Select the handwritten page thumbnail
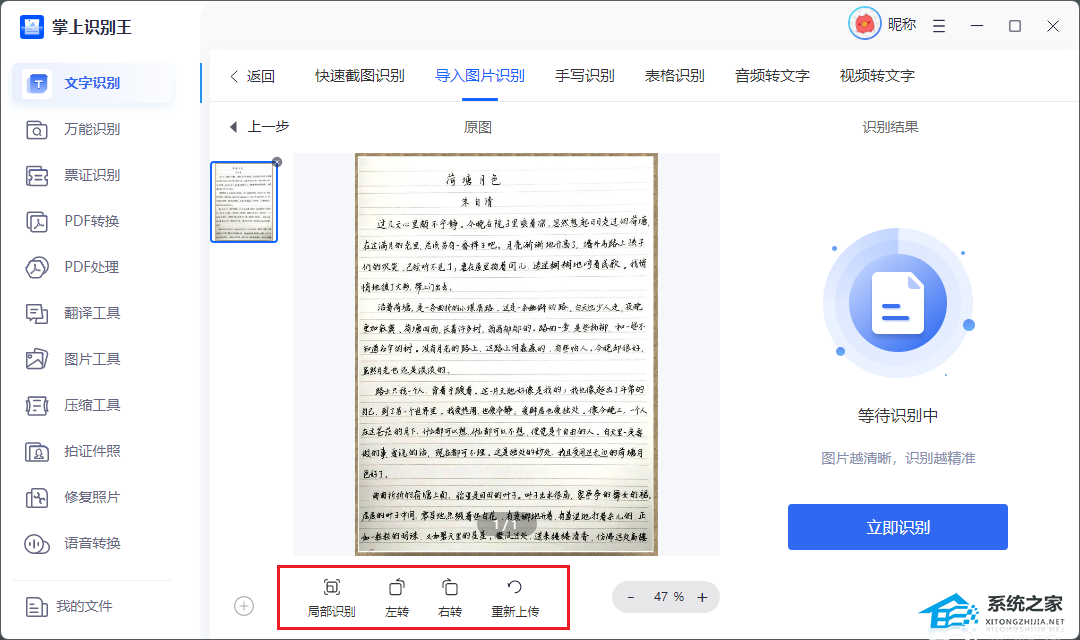 pyautogui.click(x=244, y=202)
